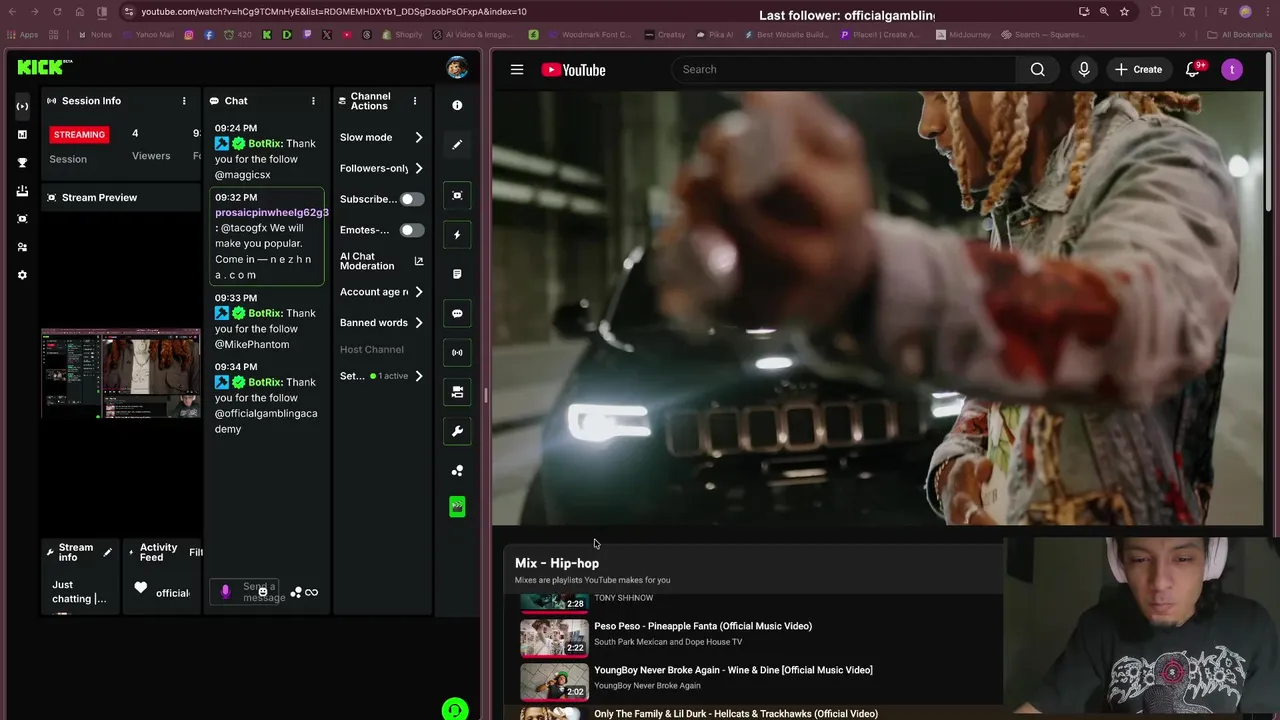Play Only The Family Hellcats & Trackhawks video

(x=736, y=713)
